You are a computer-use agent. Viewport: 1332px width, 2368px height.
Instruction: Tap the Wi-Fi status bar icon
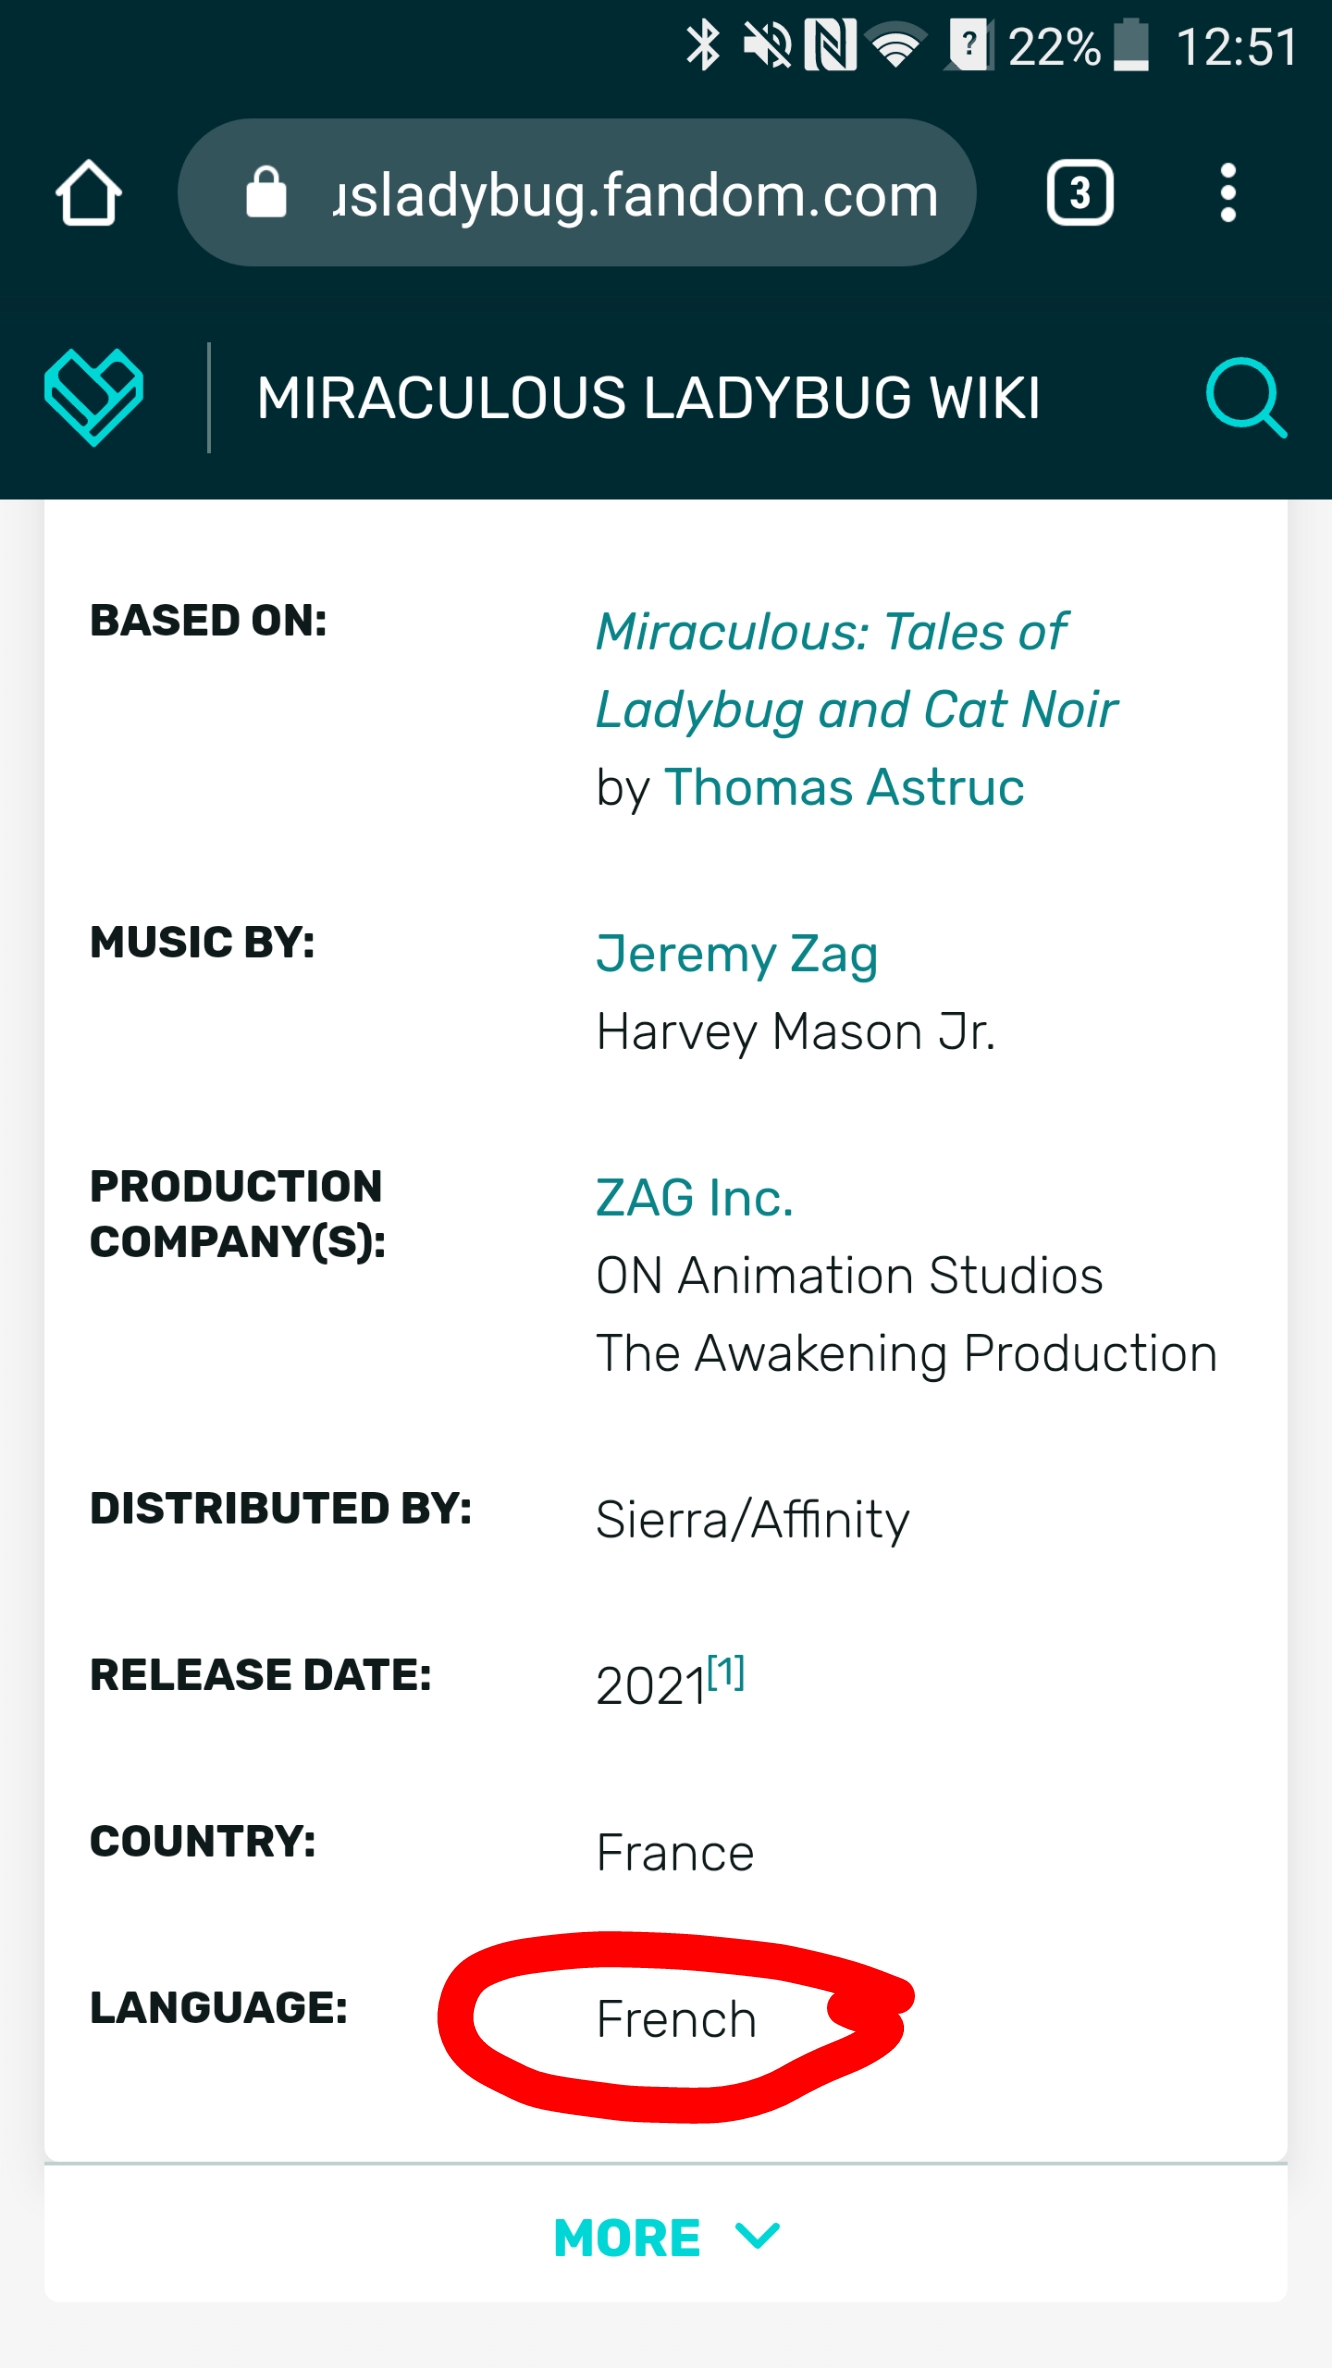tap(896, 46)
